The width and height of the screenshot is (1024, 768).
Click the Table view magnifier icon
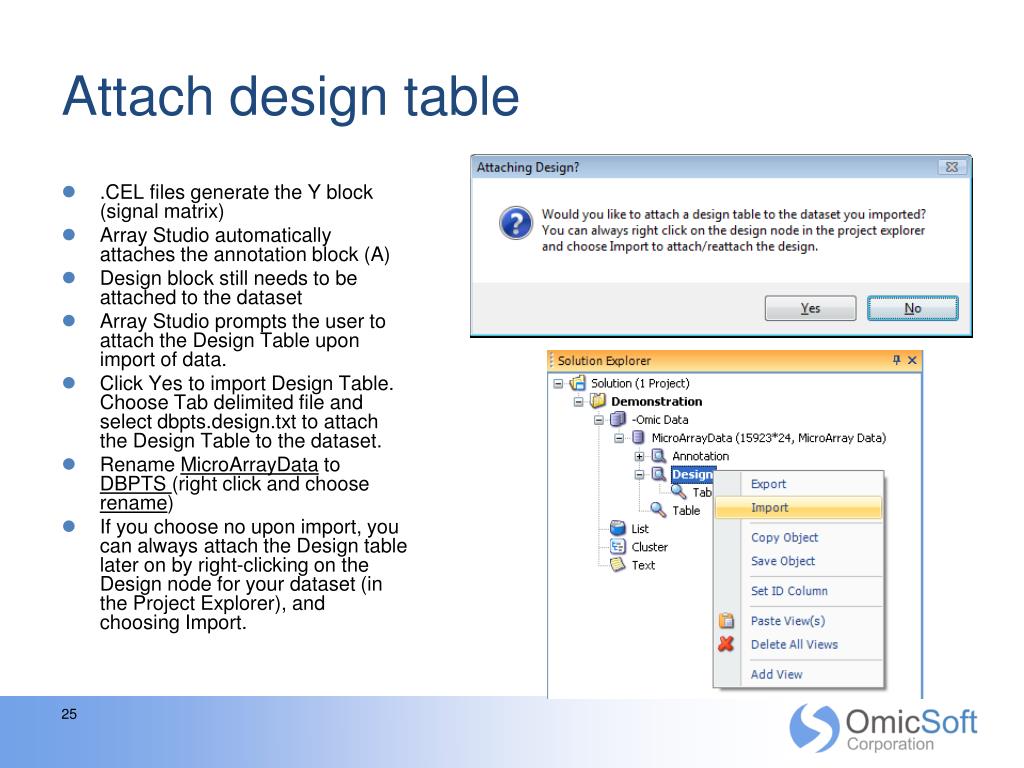click(658, 510)
